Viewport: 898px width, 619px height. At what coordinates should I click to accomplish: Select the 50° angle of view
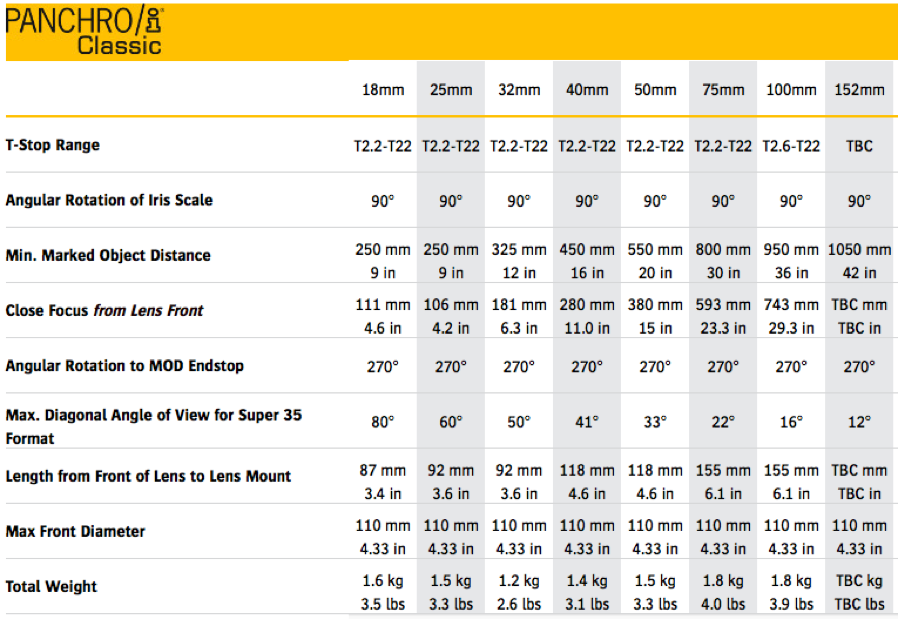[519, 422]
